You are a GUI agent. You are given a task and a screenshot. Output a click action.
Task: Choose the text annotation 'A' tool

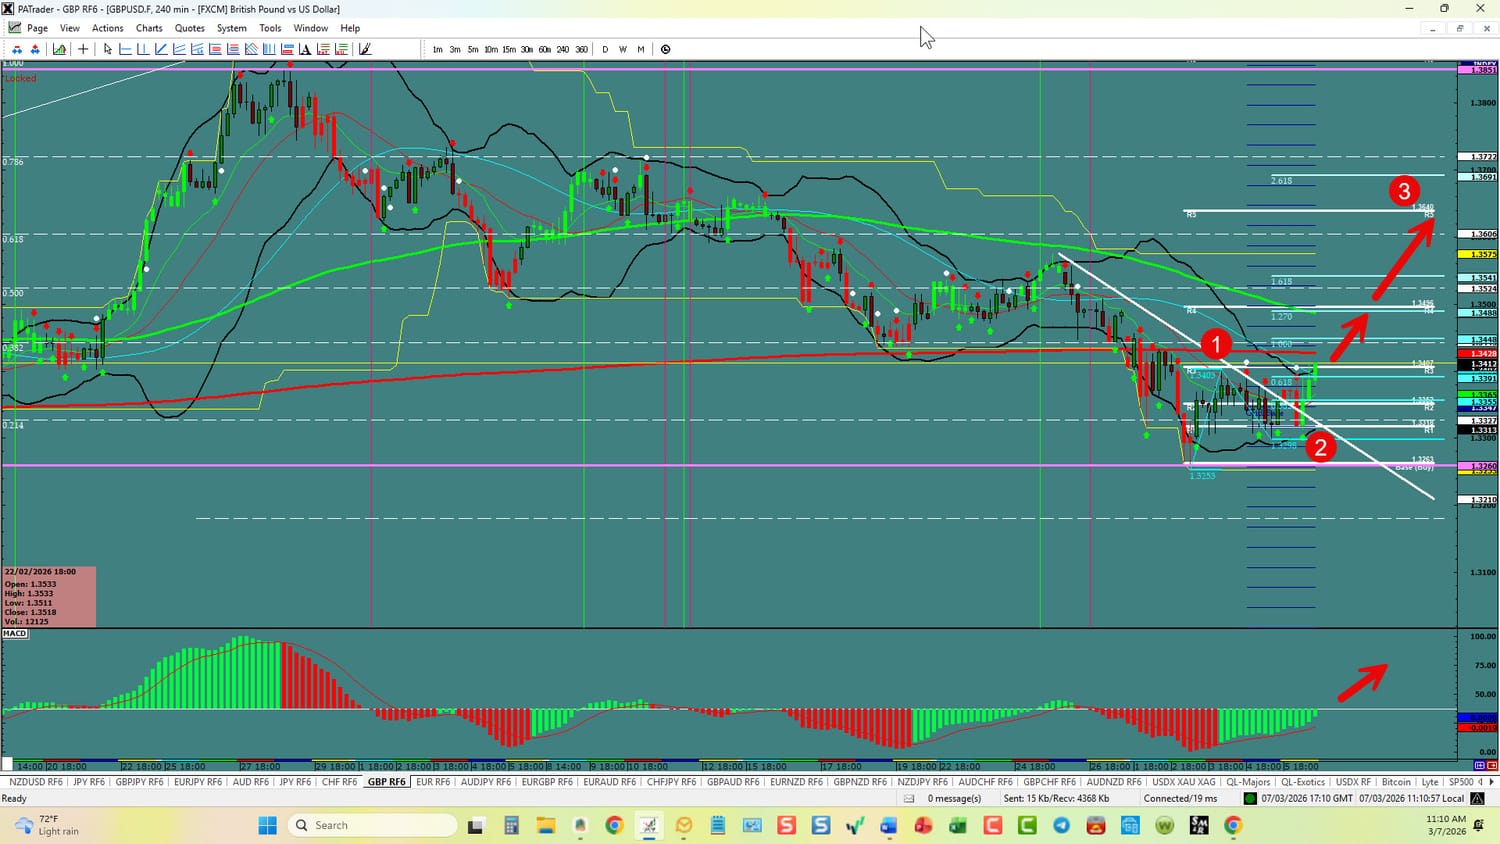tap(305, 49)
